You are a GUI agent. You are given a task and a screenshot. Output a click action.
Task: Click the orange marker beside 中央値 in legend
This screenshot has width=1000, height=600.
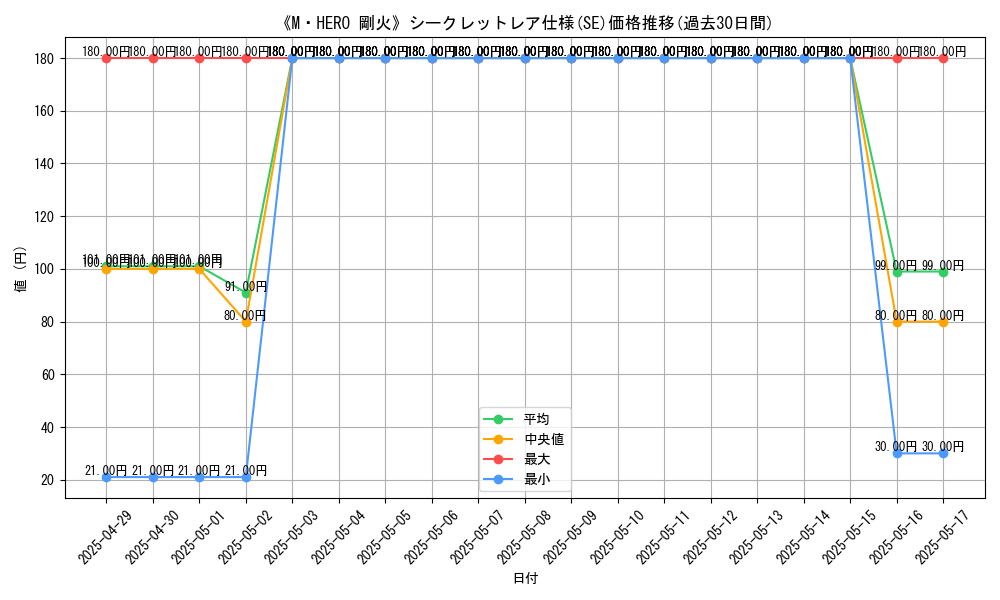(499, 439)
